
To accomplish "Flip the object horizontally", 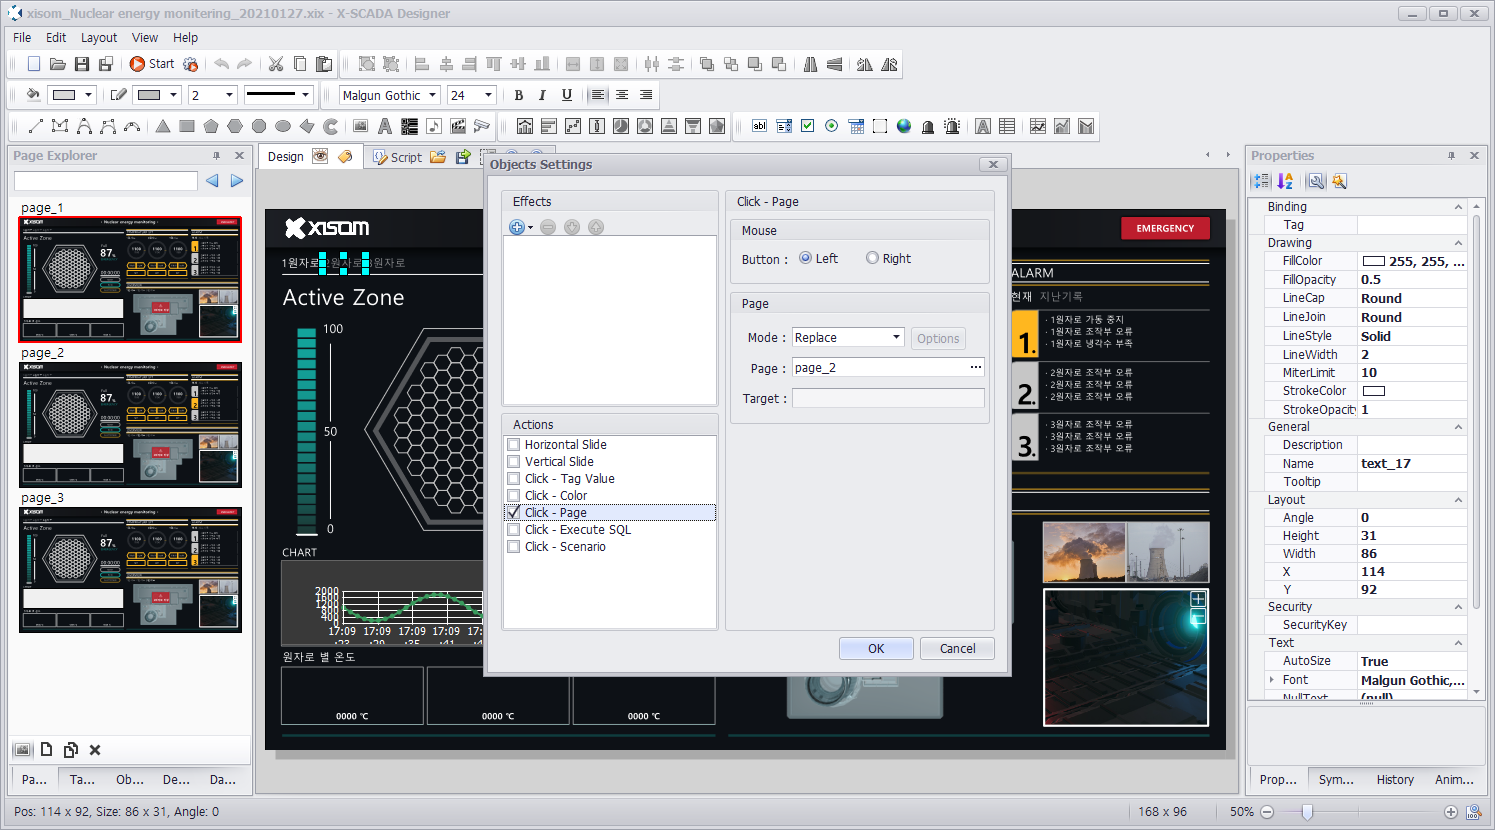I will click(x=810, y=64).
